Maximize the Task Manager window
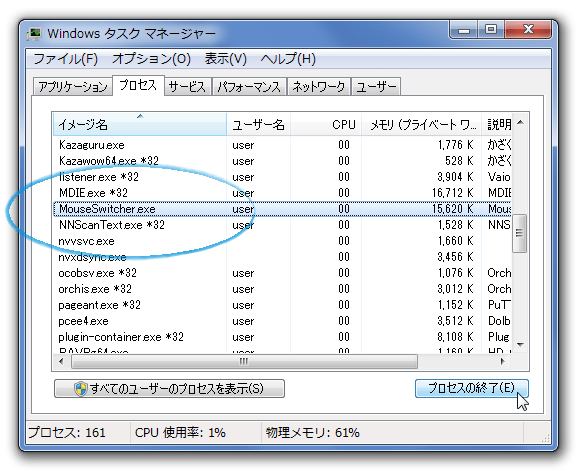581x473 pixels. [491, 30]
